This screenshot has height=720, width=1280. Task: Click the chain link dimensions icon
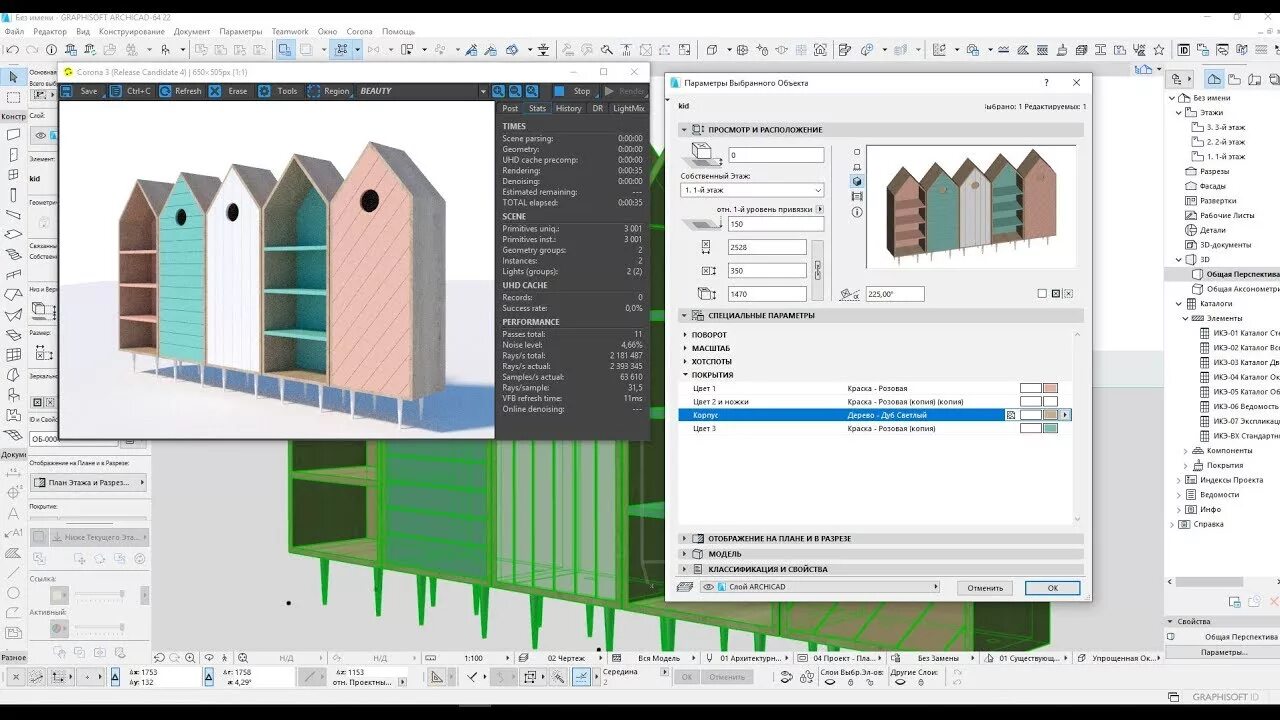[x=818, y=269]
